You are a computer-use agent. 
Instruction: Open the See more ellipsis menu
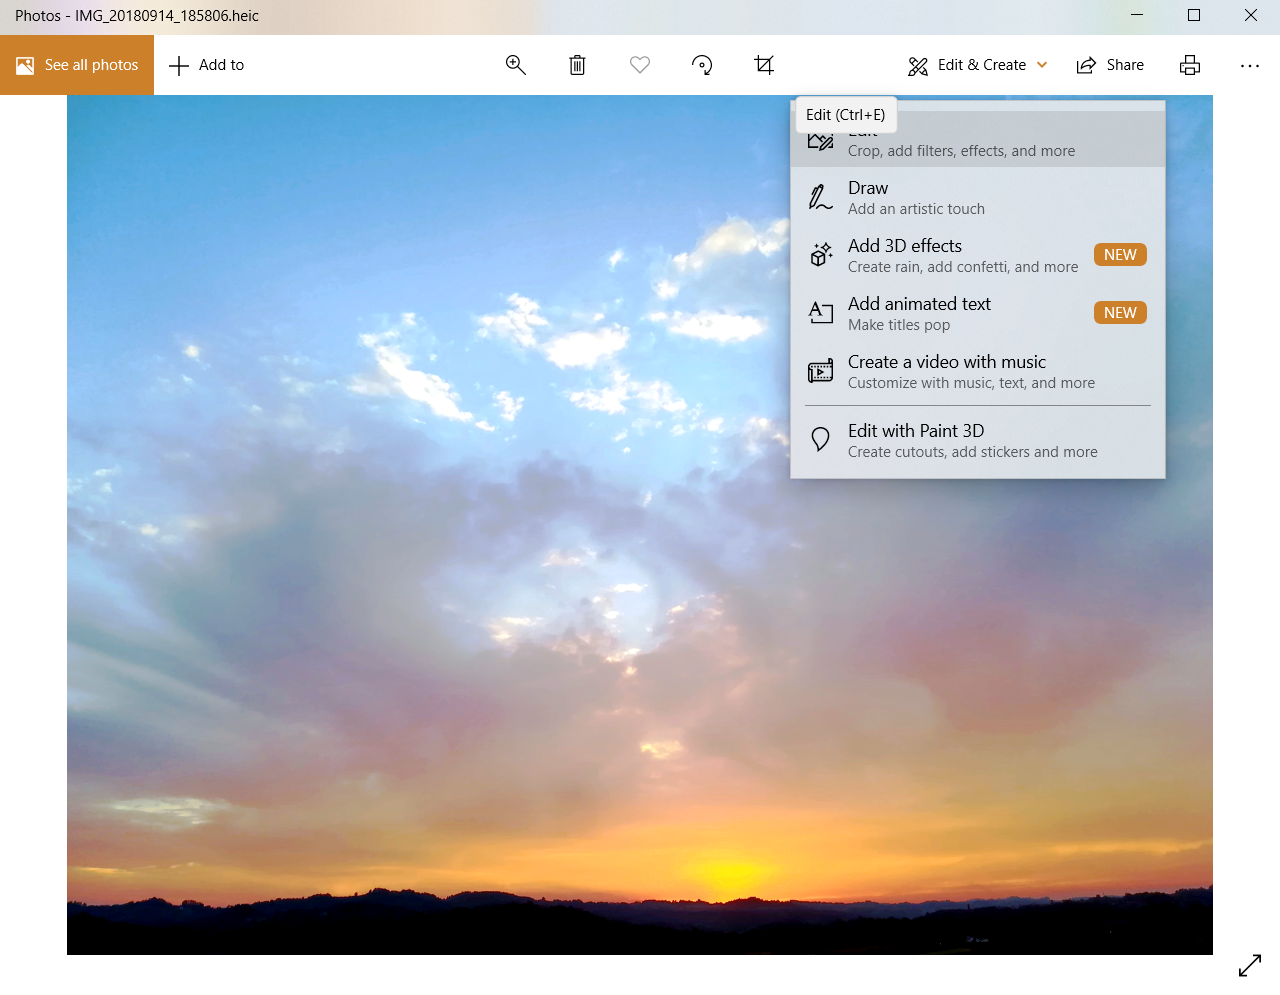(1250, 65)
